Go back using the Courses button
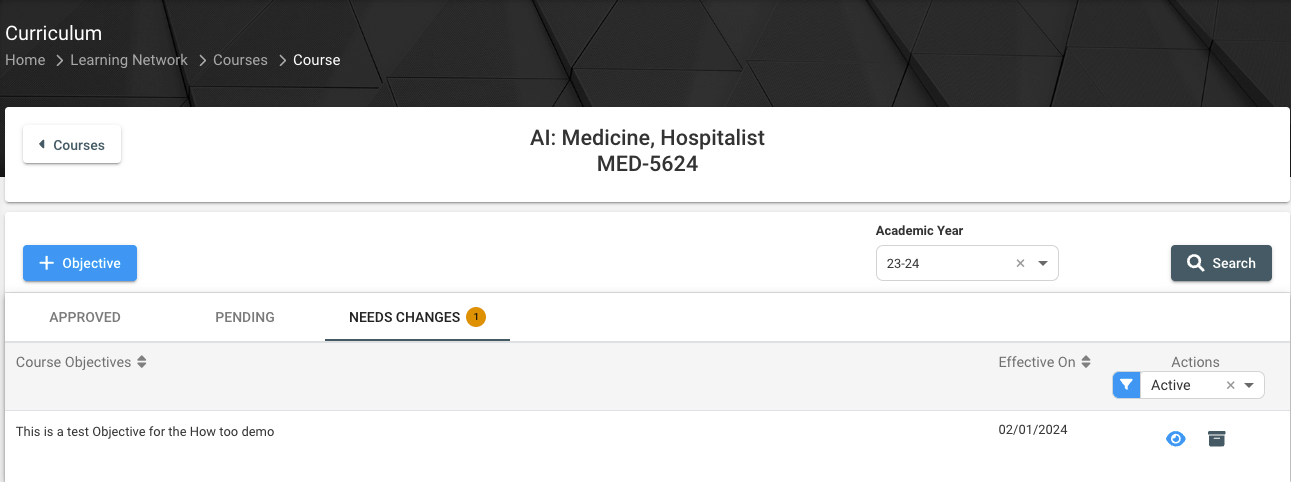Image resolution: width=1291 pixels, height=482 pixels. click(x=72, y=145)
